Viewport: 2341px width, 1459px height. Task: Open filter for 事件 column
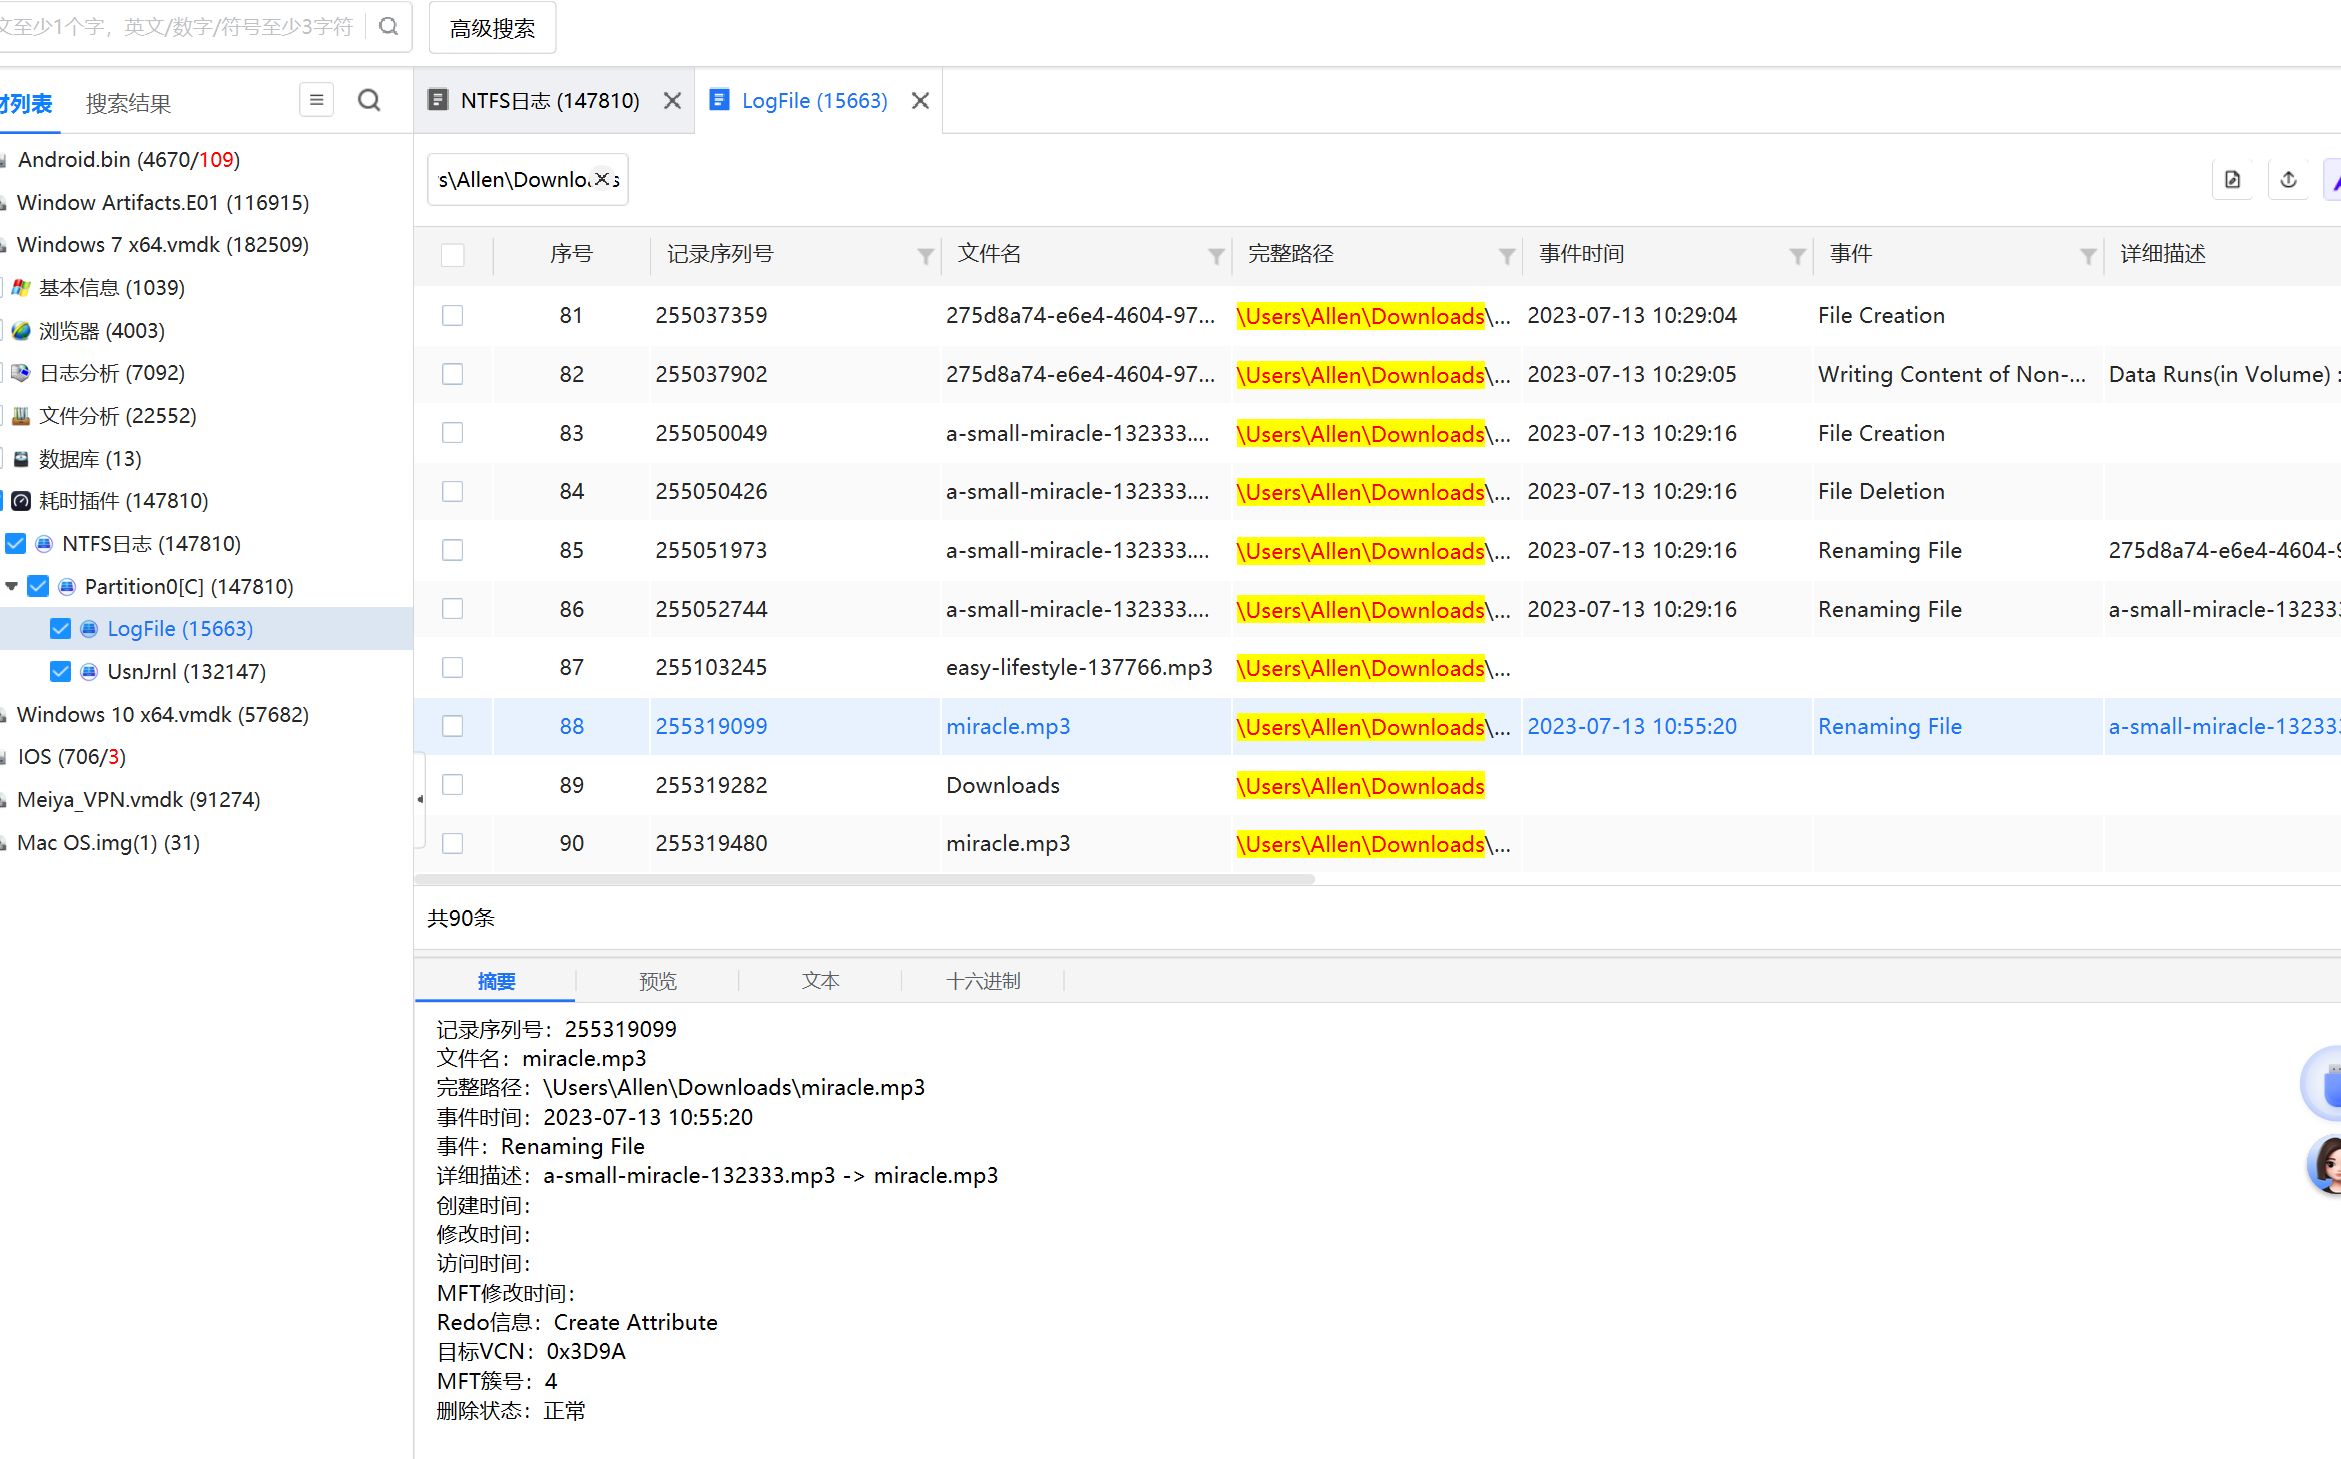tap(2088, 256)
